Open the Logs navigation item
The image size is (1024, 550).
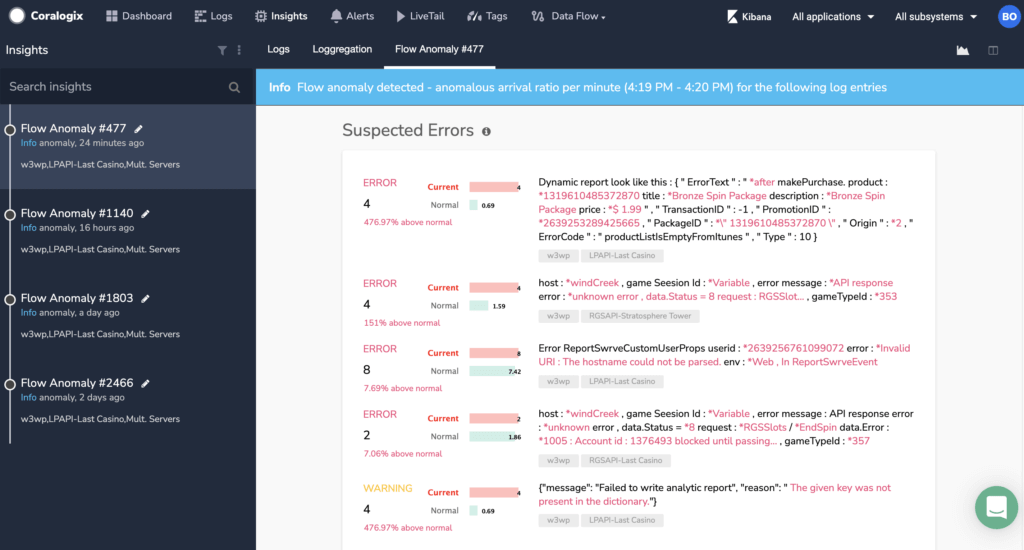click(x=214, y=16)
